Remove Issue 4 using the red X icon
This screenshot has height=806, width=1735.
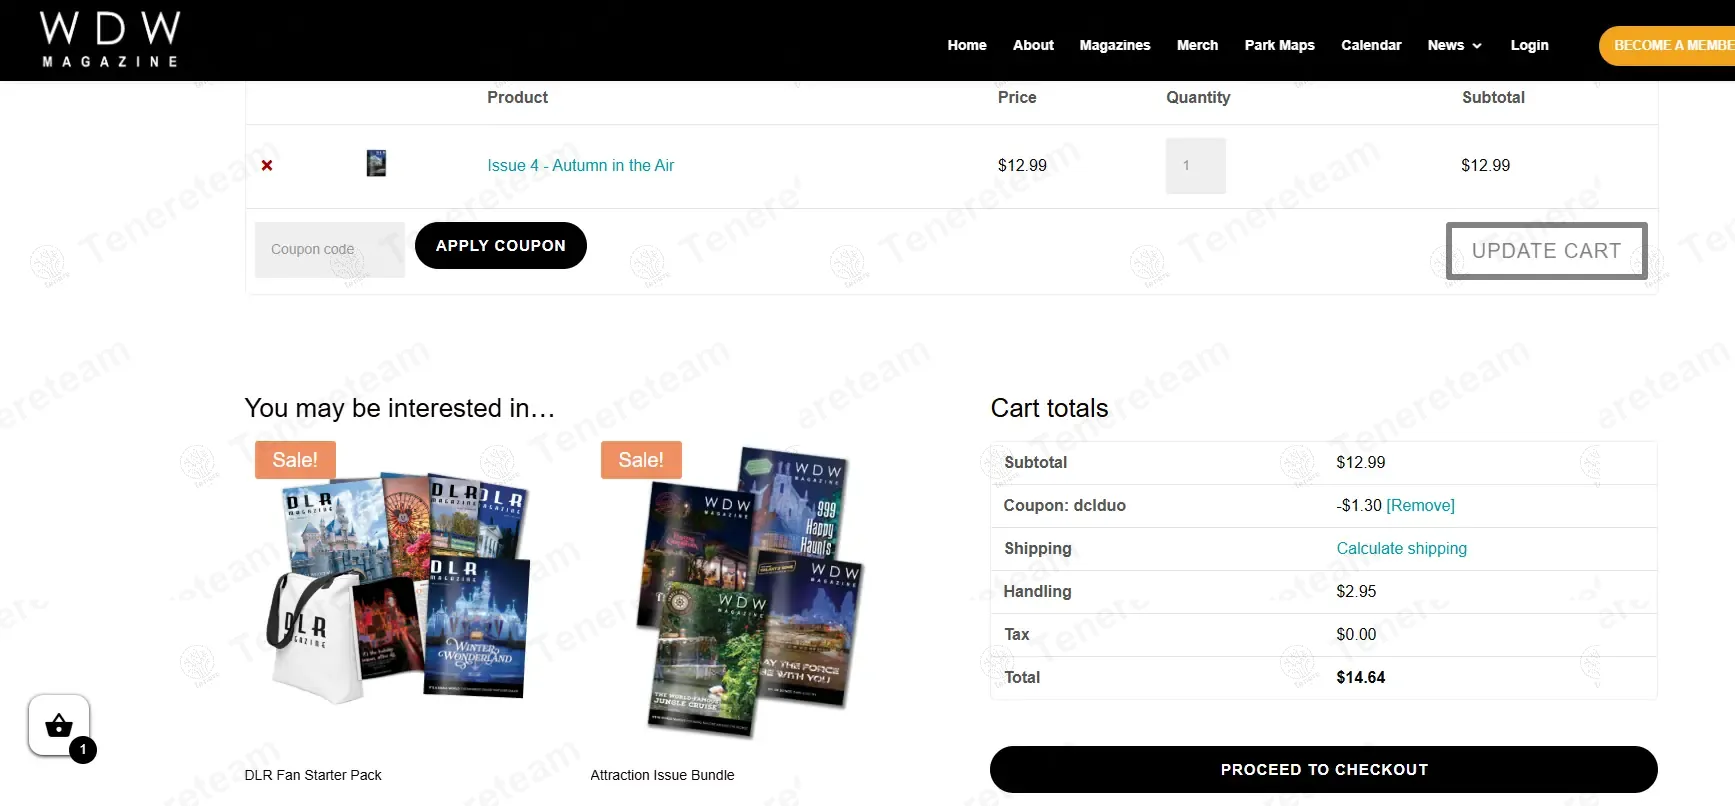(x=267, y=166)
